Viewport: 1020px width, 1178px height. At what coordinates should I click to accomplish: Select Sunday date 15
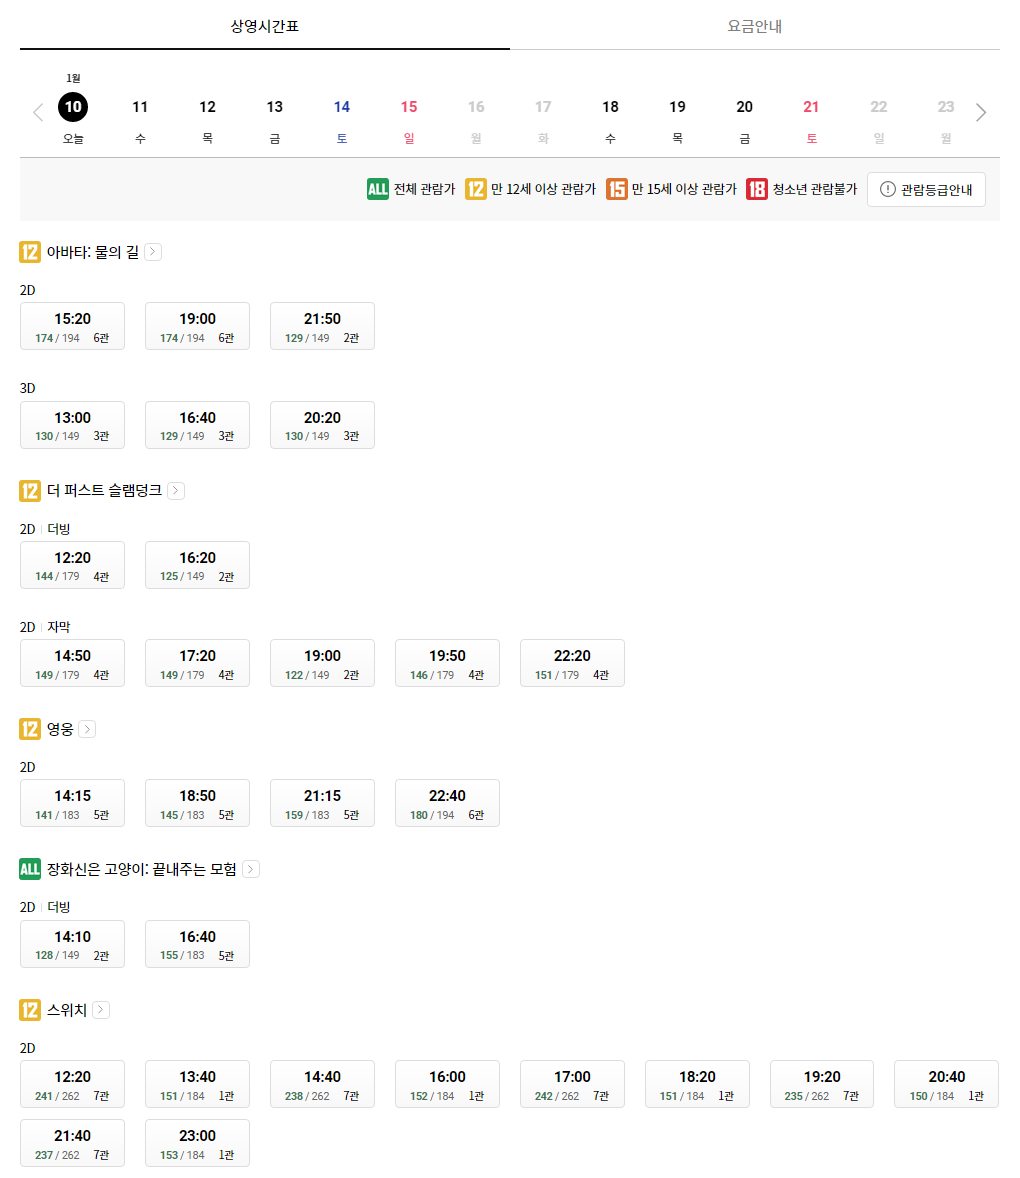(x=409, y=120)
